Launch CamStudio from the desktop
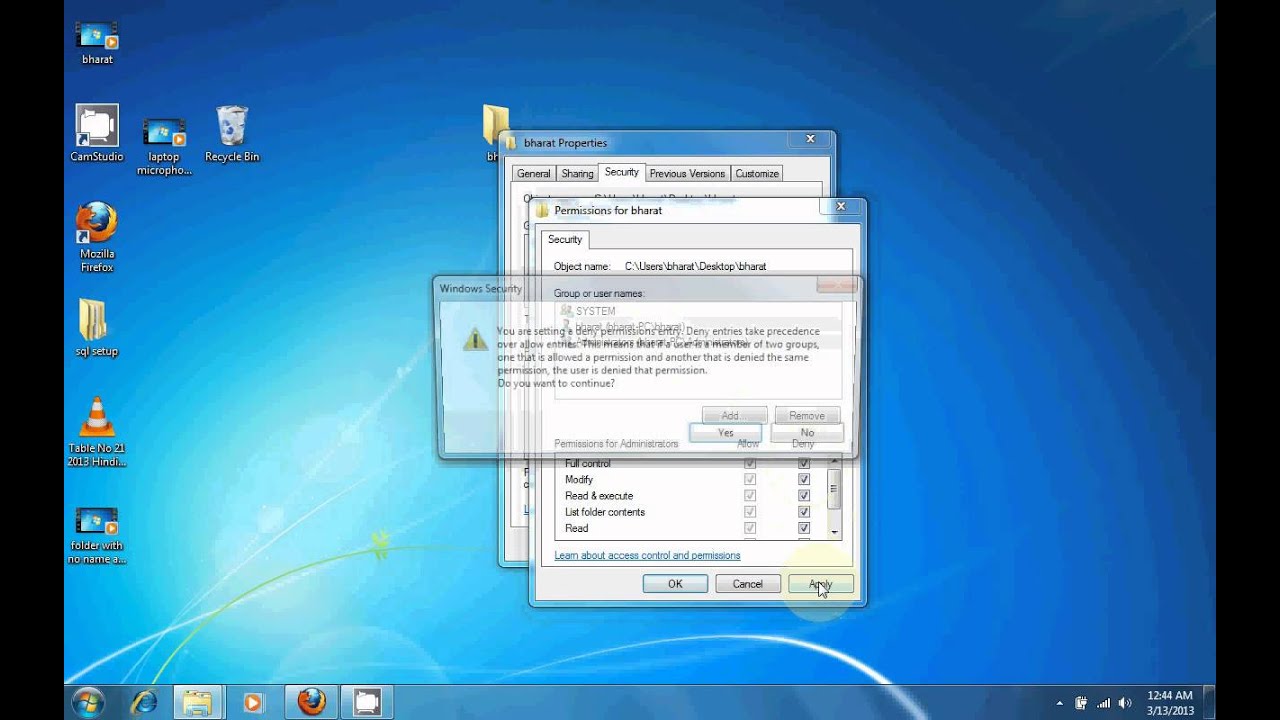This screenshot has height=720, width=1280. tap(97, 133)
